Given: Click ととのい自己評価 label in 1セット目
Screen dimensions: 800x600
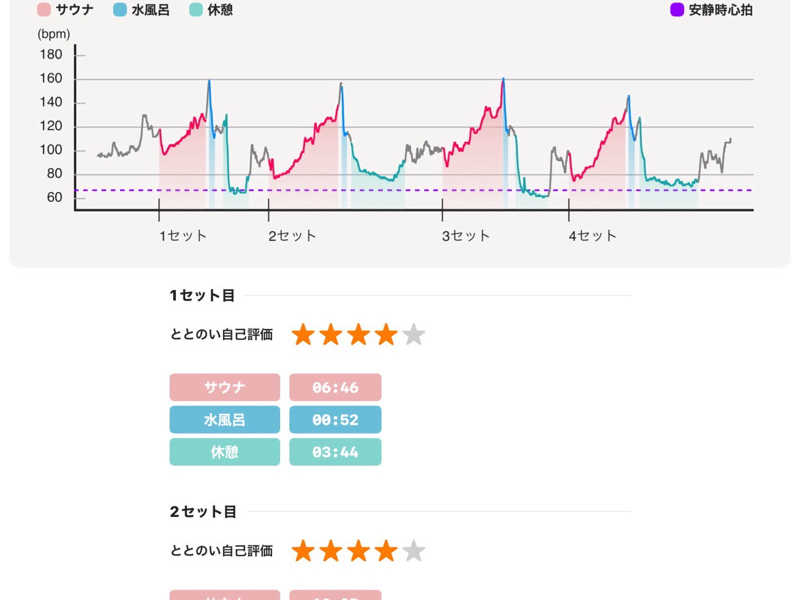Looking at the screenshot, I should [x=221, y=335].
